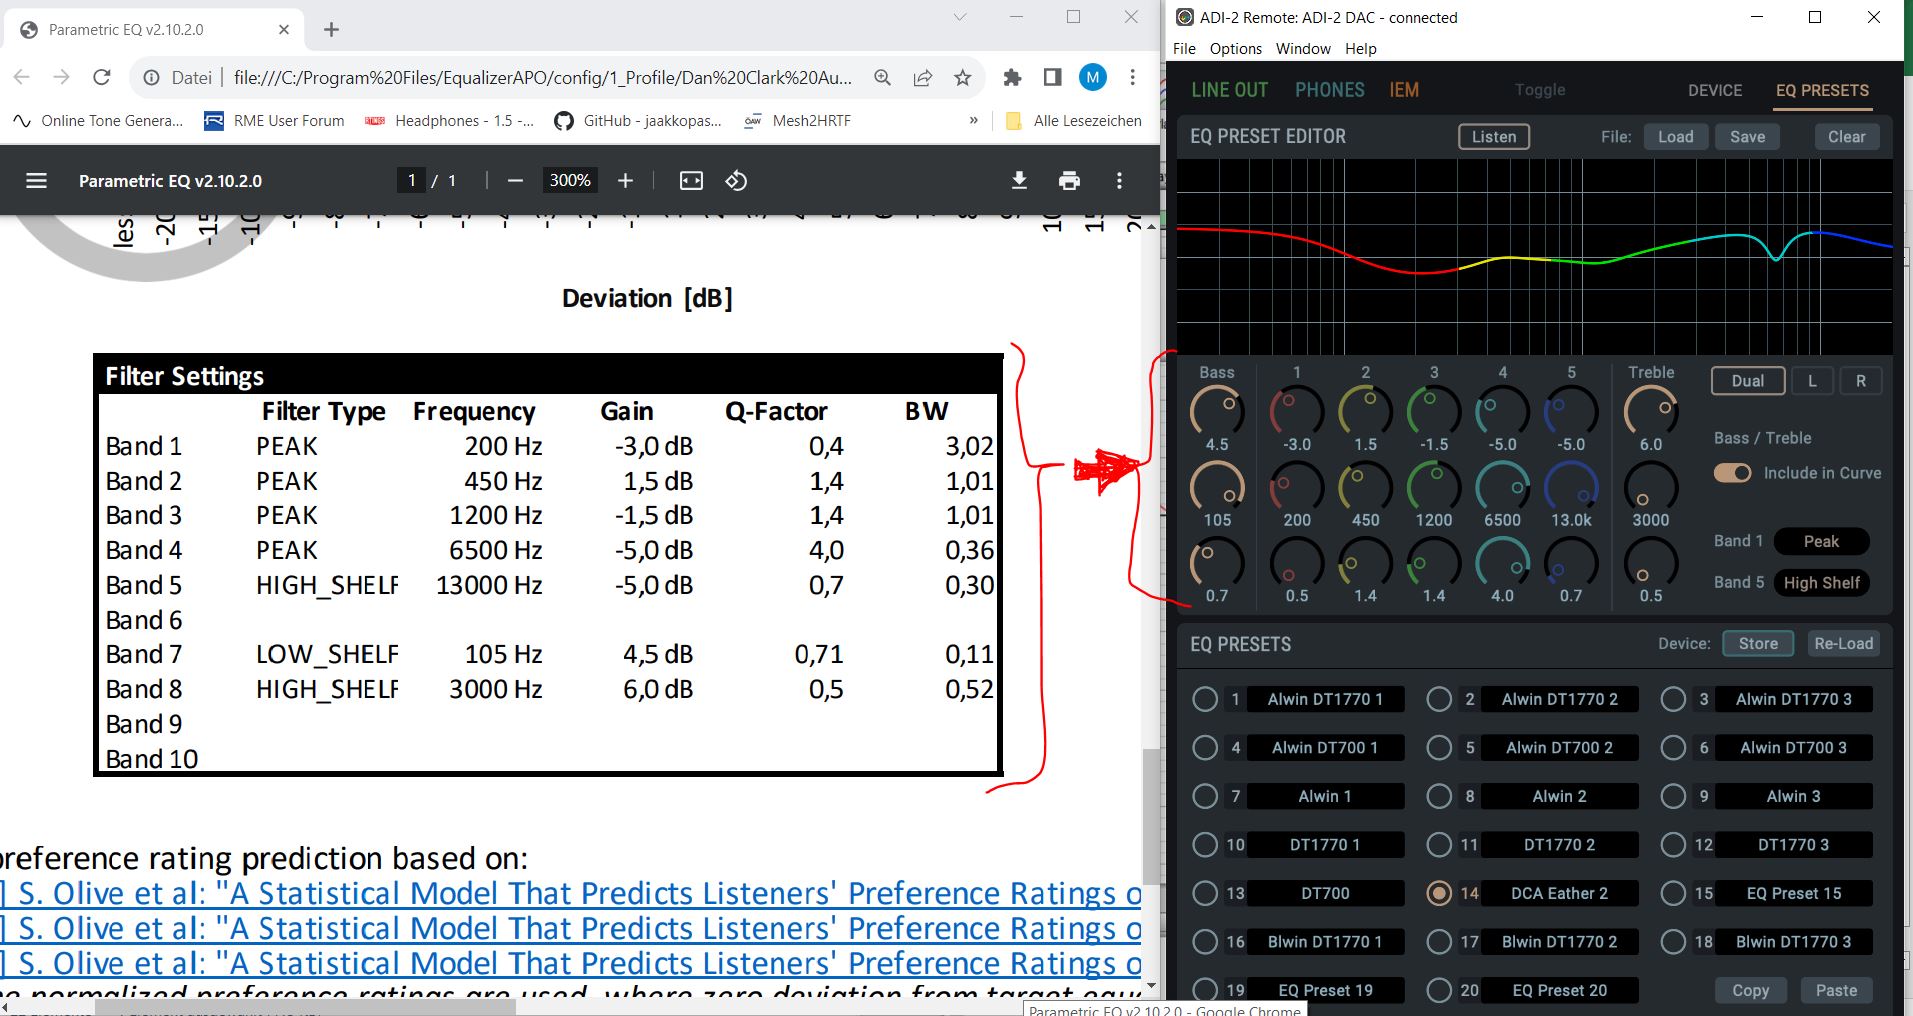The image size is (1913, 1016).
Task: Click Band 4 frequency knob 6500
Action: click(x=1502, y=487)
